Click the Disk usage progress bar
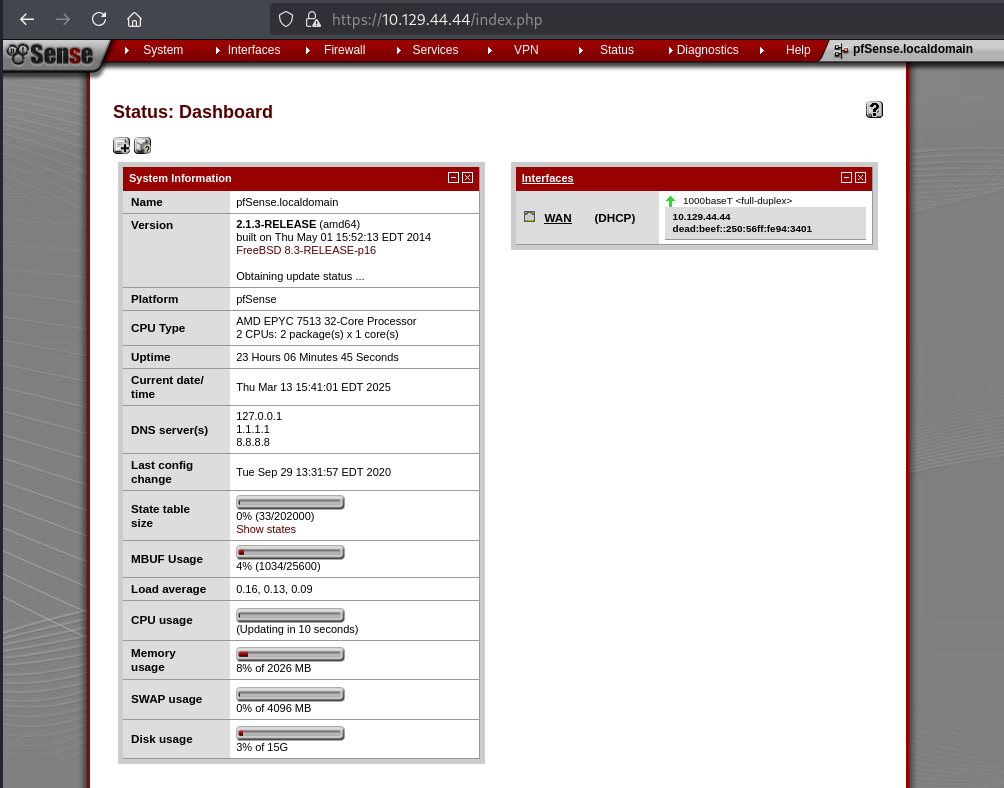The image size is (1004, 788). (290, 734)
